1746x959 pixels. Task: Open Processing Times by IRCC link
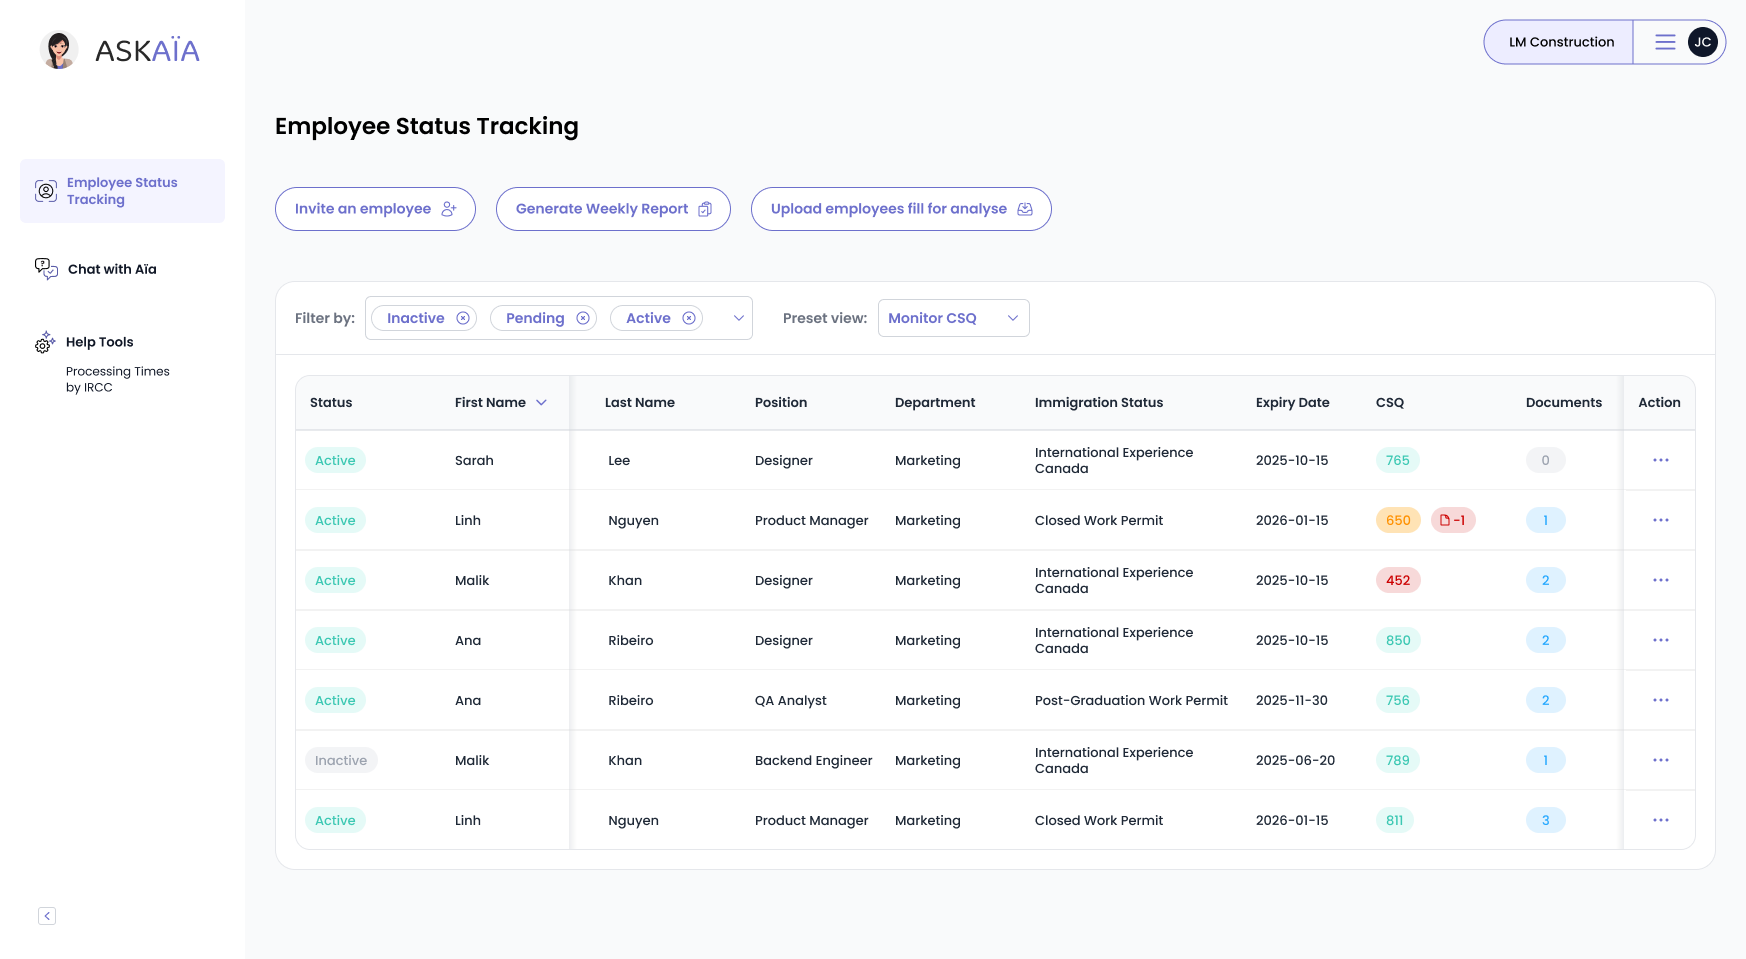tap(117, 379)
